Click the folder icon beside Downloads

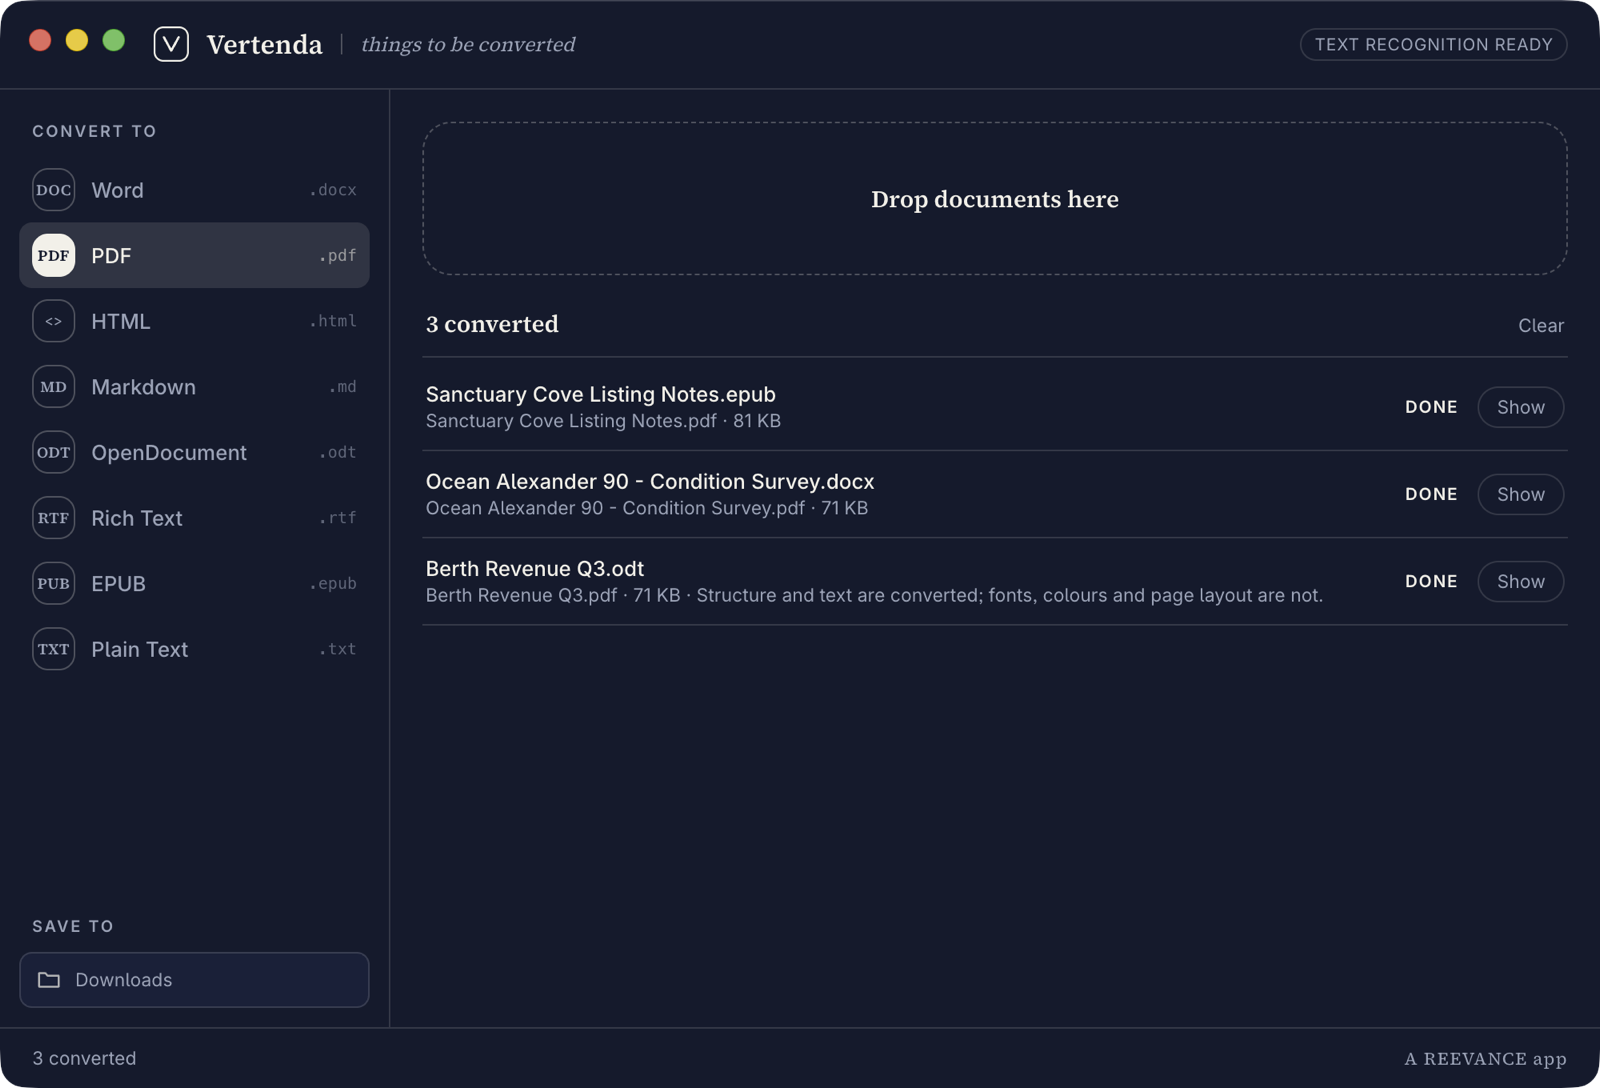pyautogui.click(x=49, y=980)
